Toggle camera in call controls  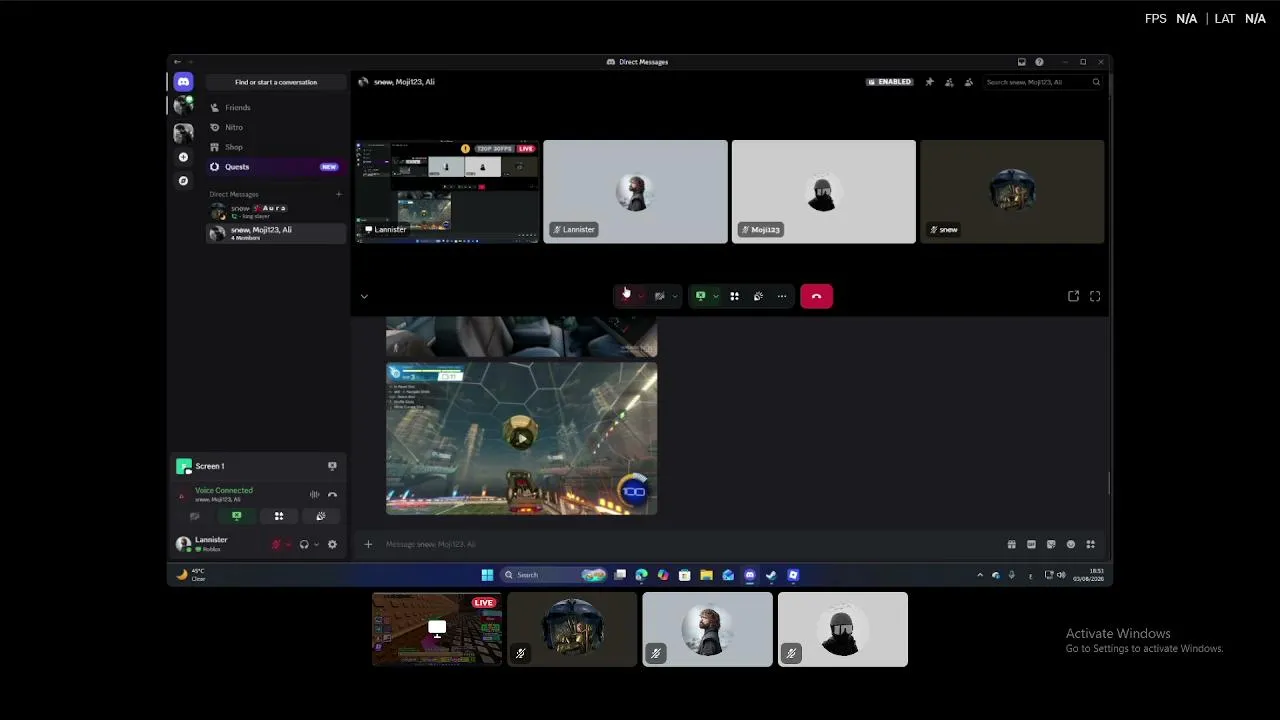(x=659, y=296)
